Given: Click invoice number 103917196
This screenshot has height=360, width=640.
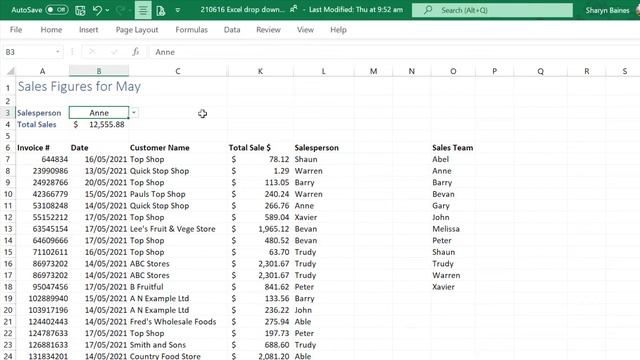Looking at the screenshot, I should 48,310.
